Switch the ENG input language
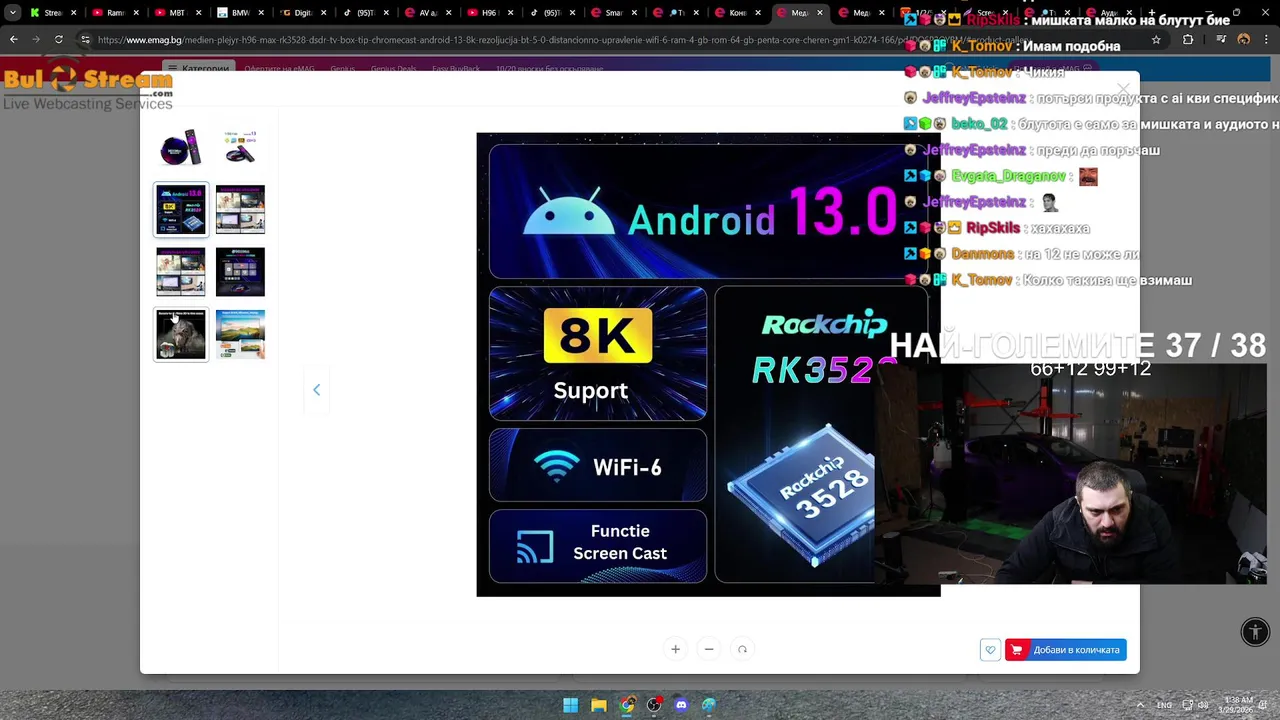Viewport: 1280px width, 720px height. click(1164, 705)
